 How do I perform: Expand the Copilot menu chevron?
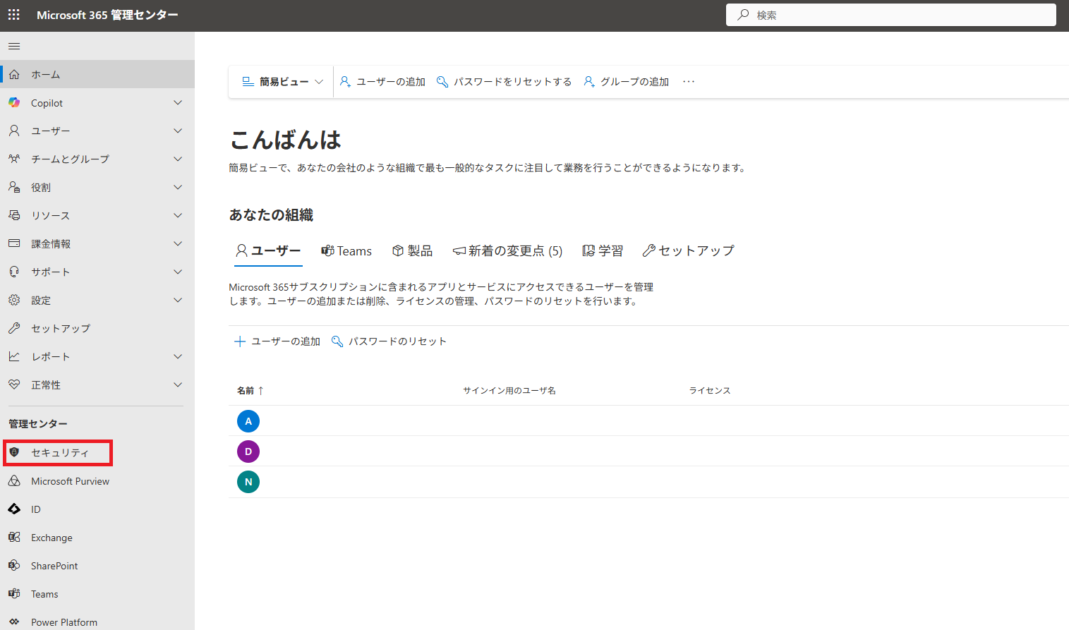point(178,103)
